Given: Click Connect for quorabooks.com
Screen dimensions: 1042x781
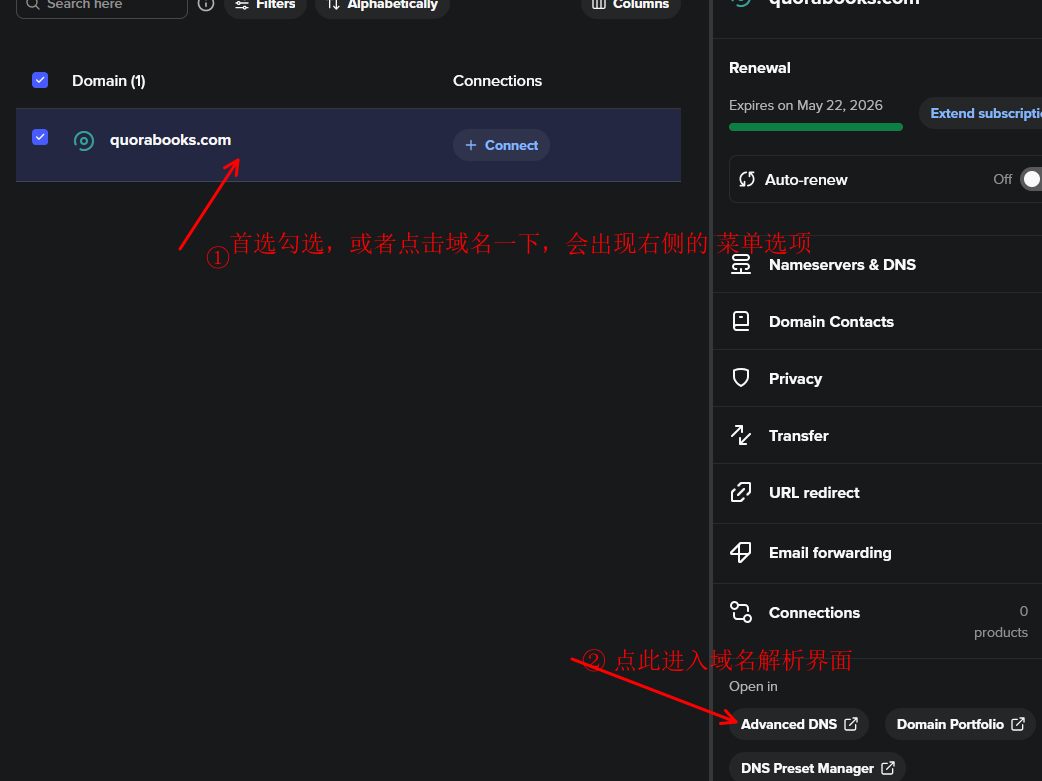Looking at the screenshot, I should [501, 145].
